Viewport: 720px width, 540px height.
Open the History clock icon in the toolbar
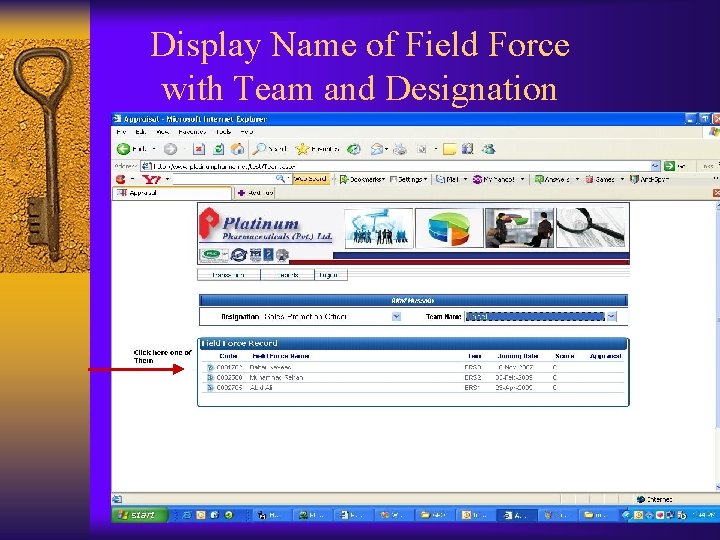pyautogui.click(x=354, y=149)
